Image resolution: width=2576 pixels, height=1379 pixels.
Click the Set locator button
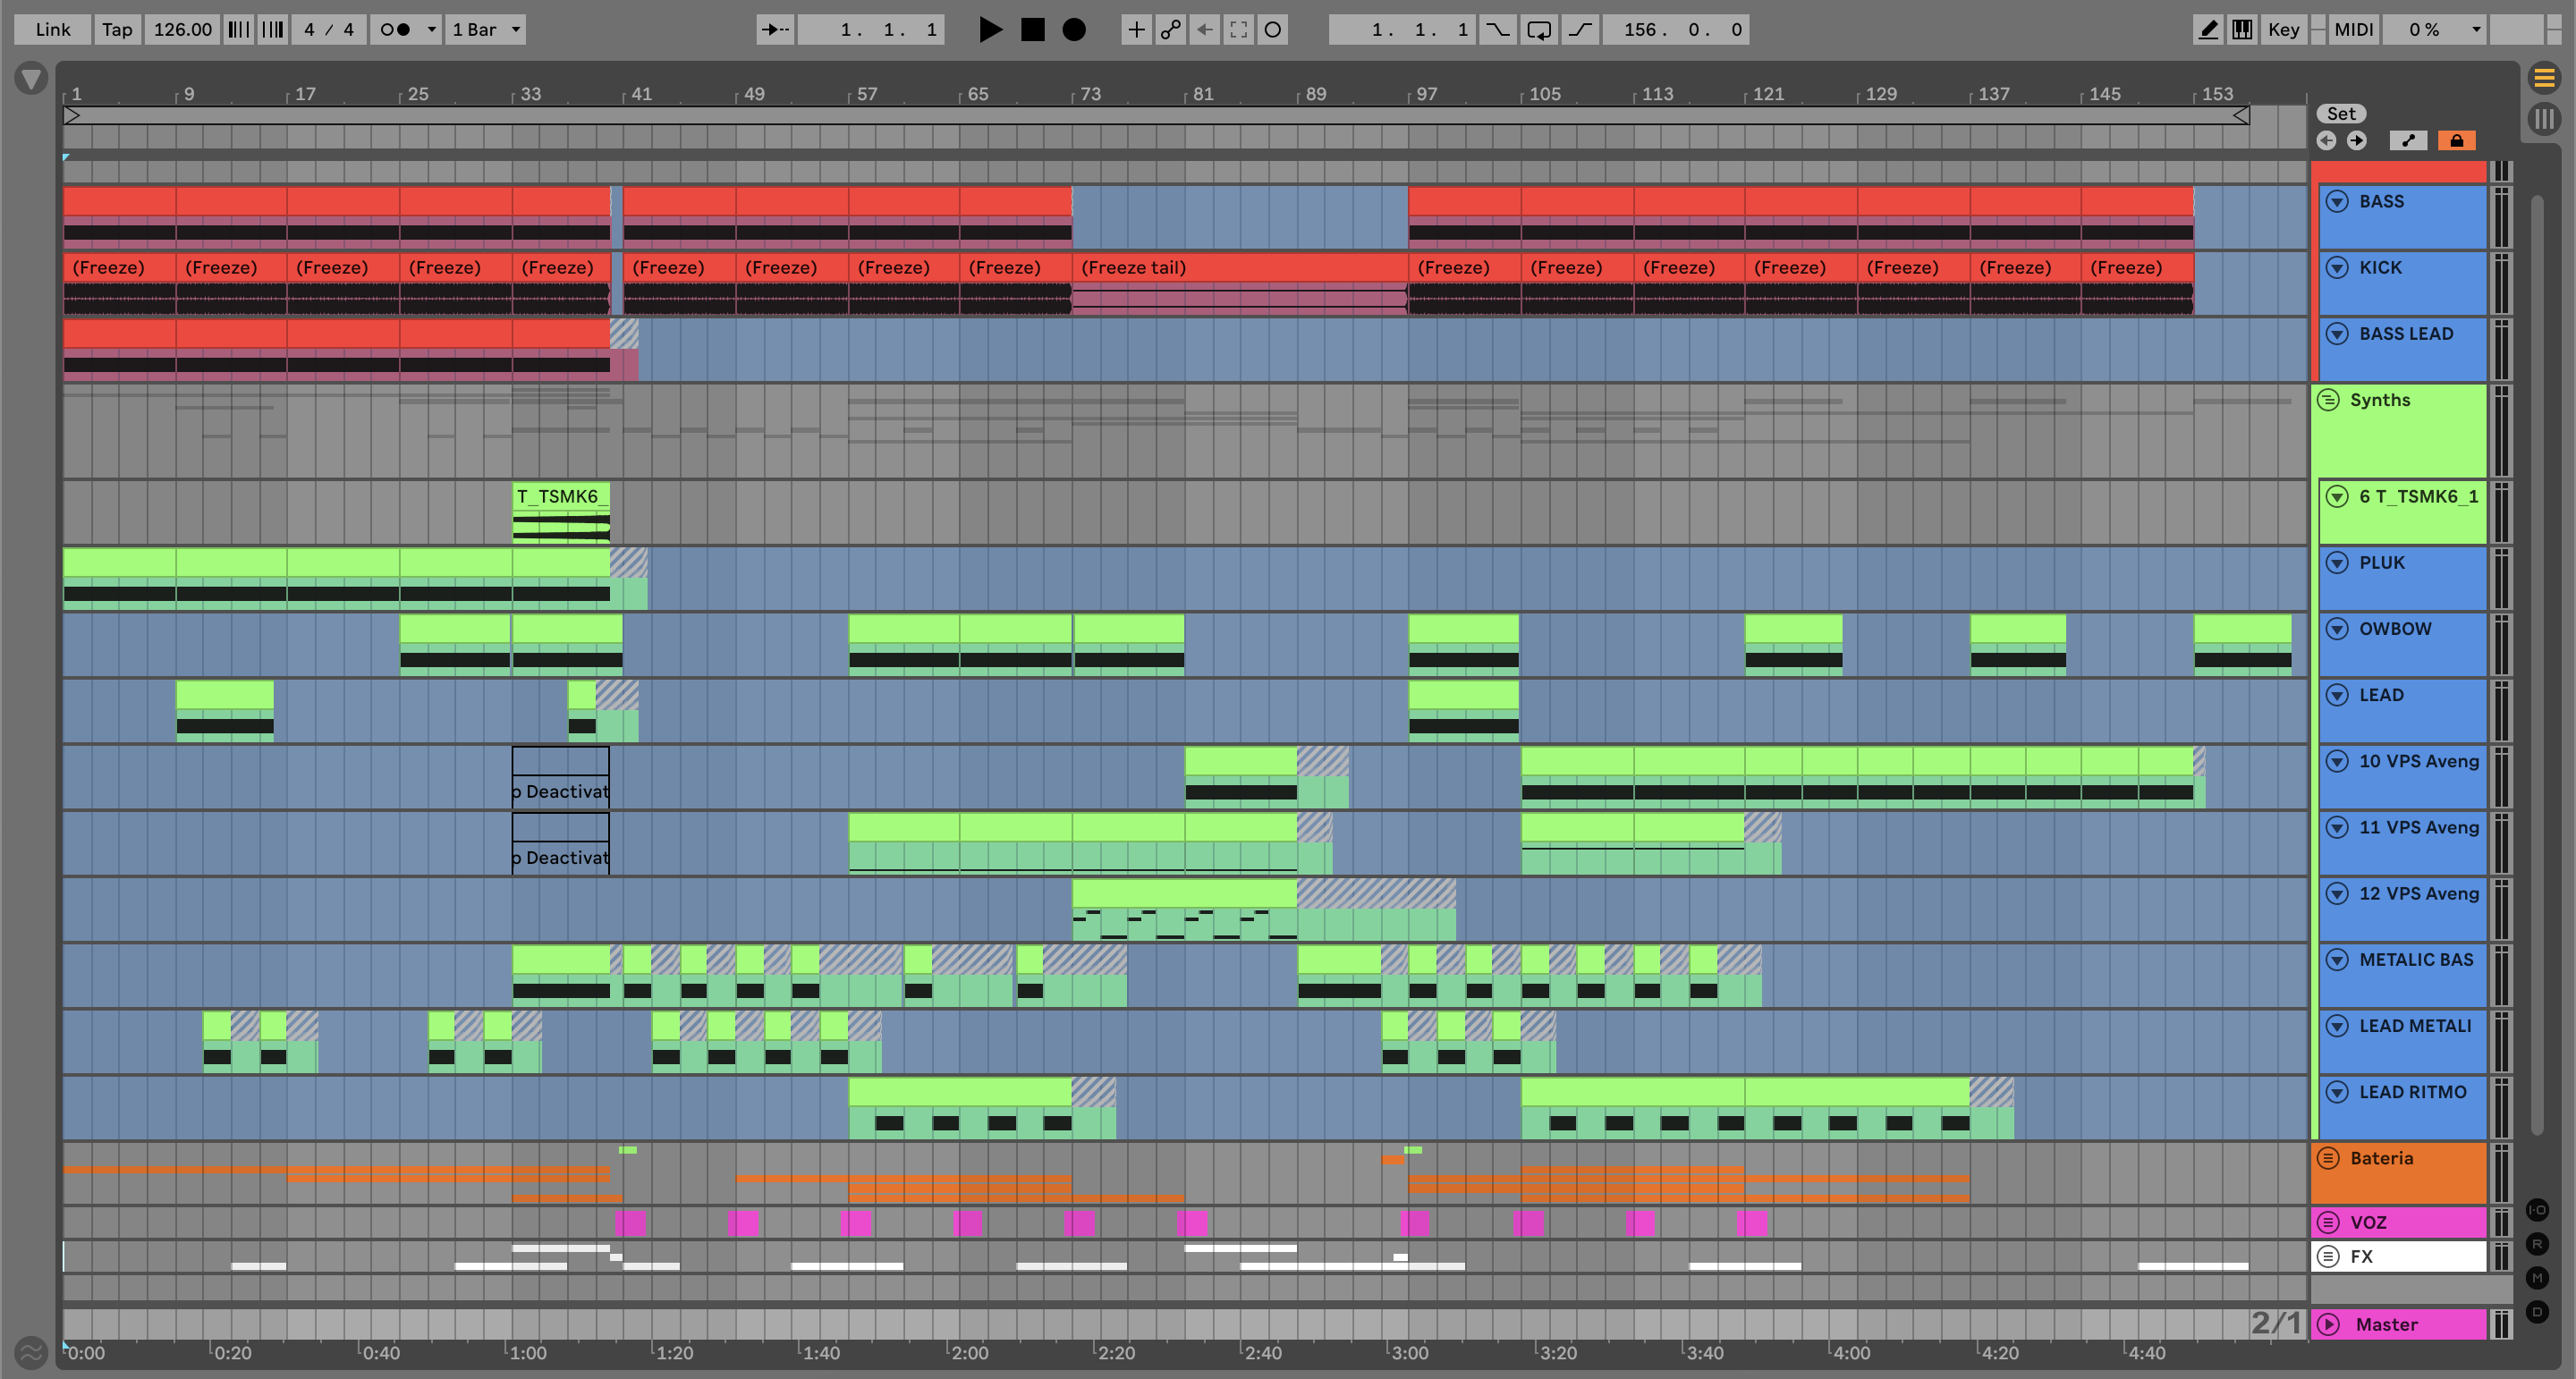click(x=2341, y=113)
